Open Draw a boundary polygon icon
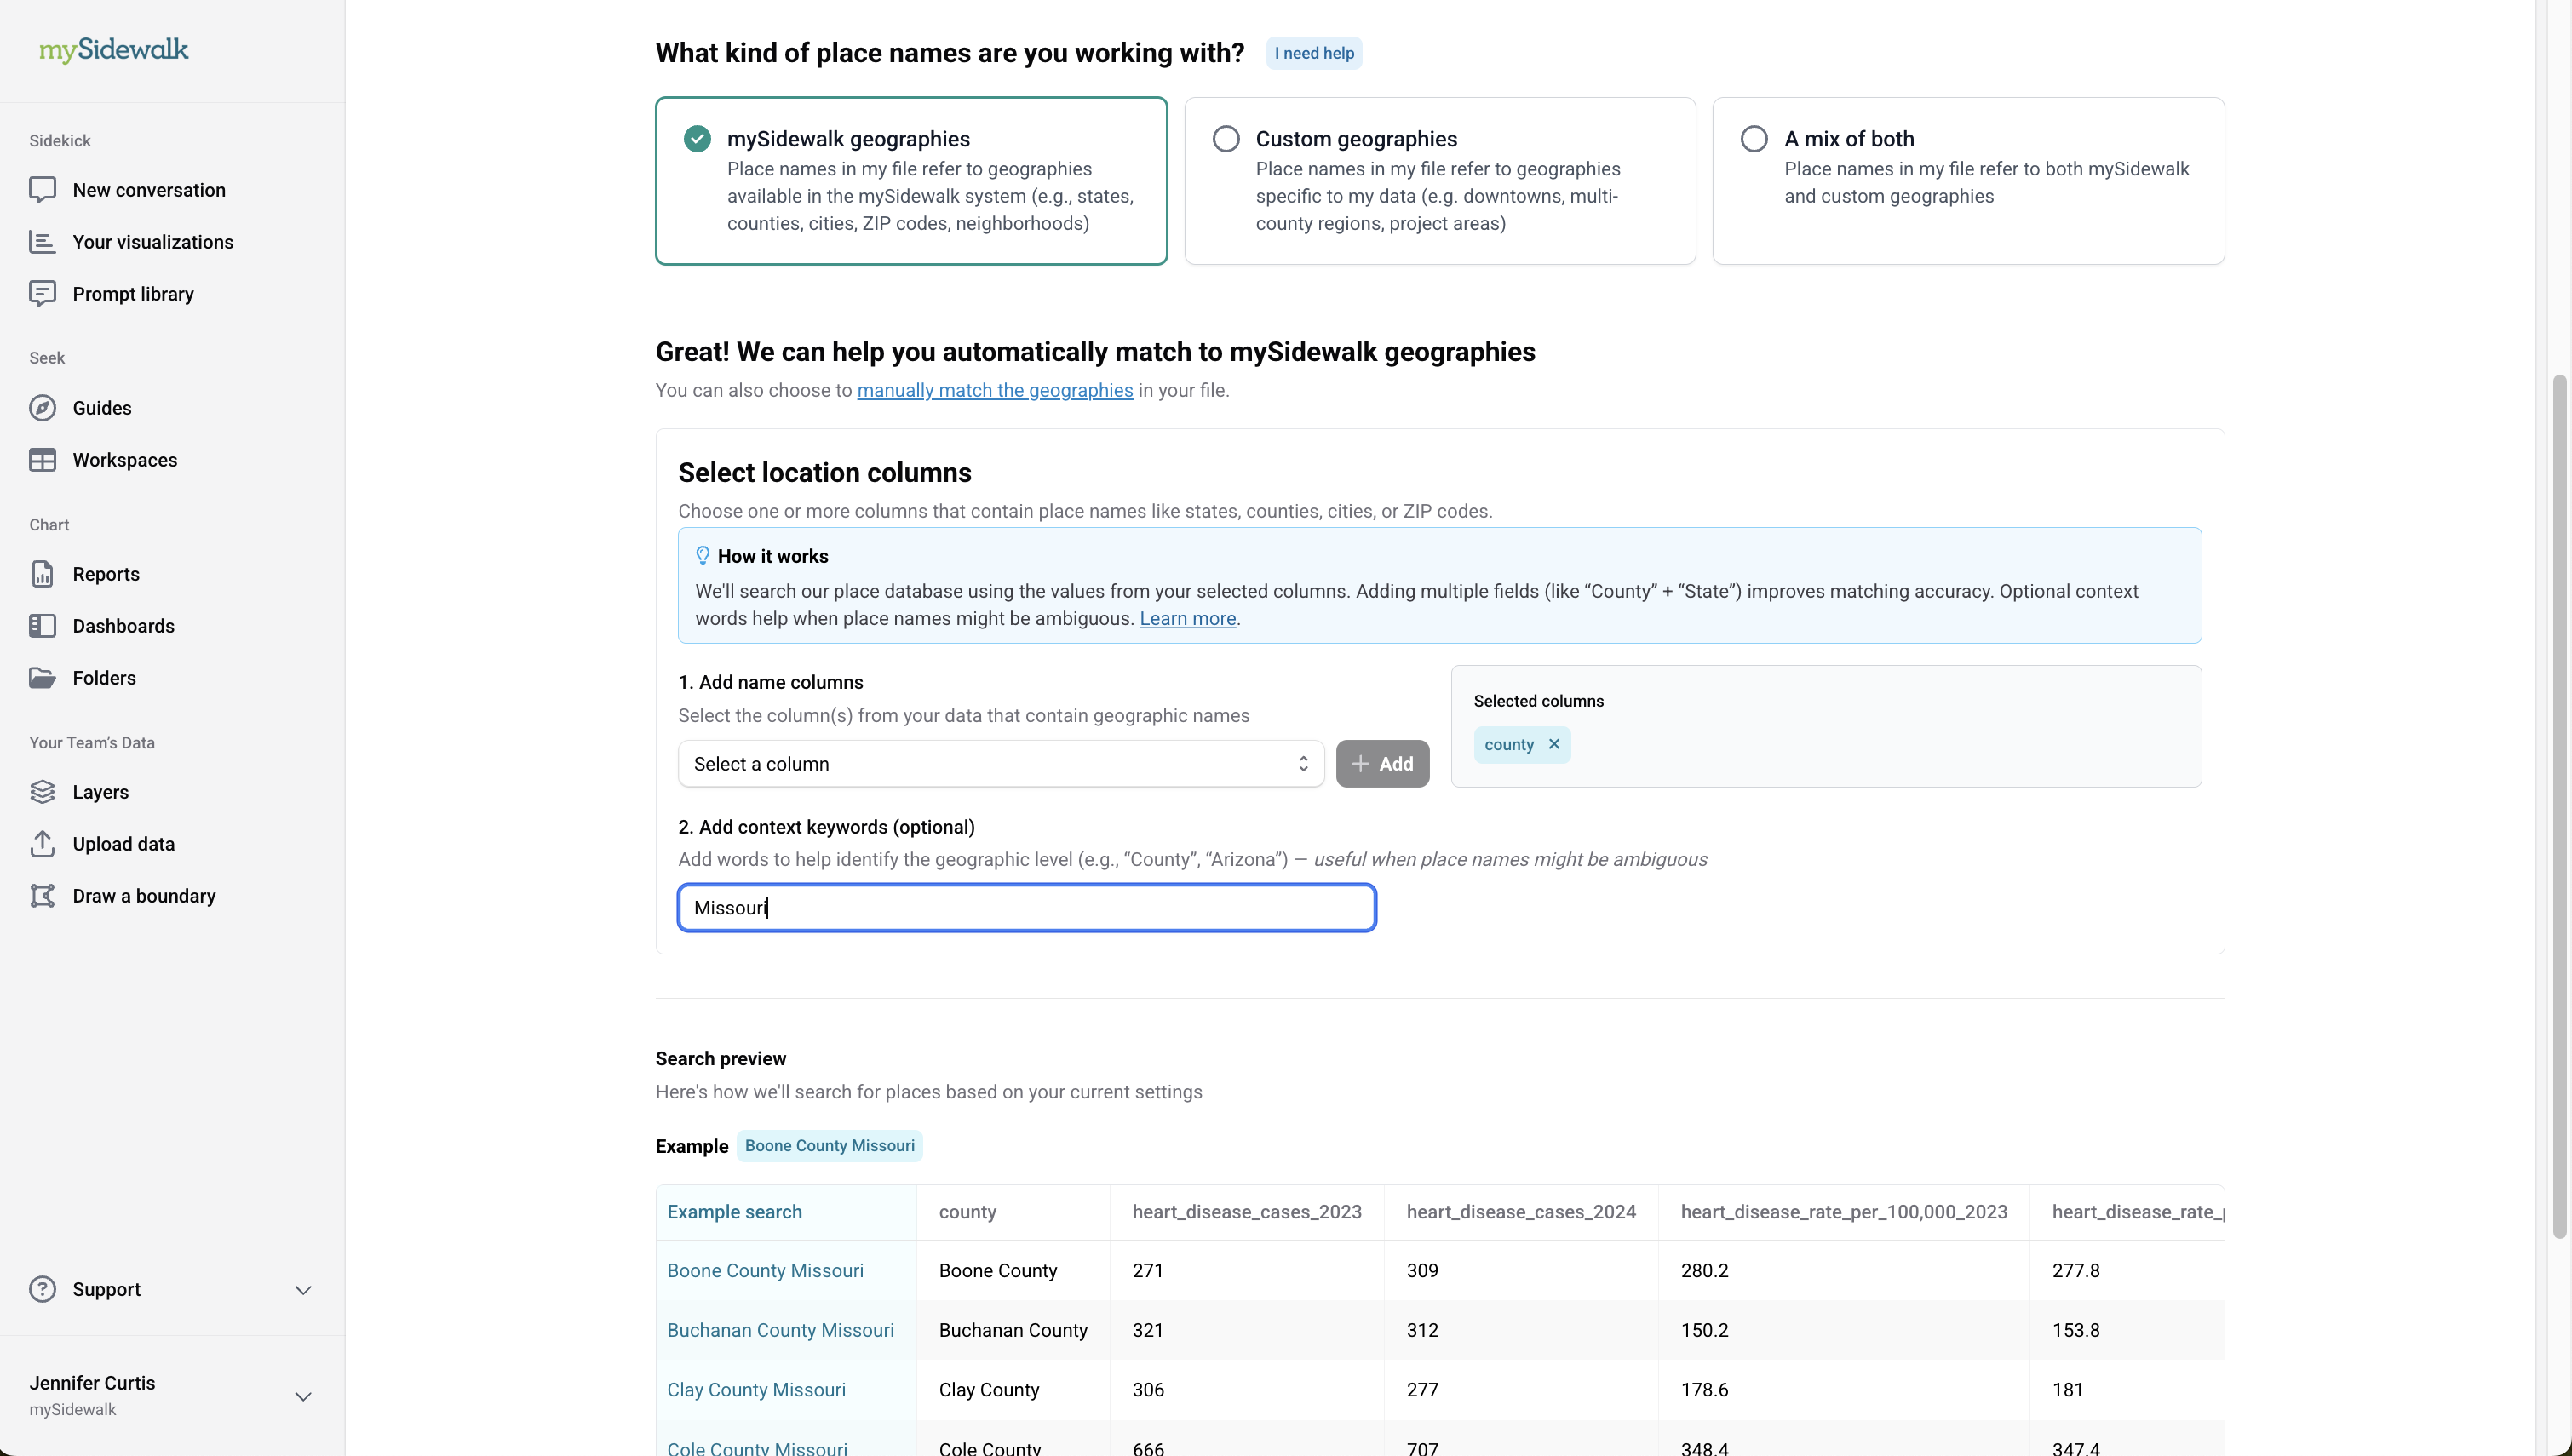2572x1456 pixels. click(x=42, y=895)
